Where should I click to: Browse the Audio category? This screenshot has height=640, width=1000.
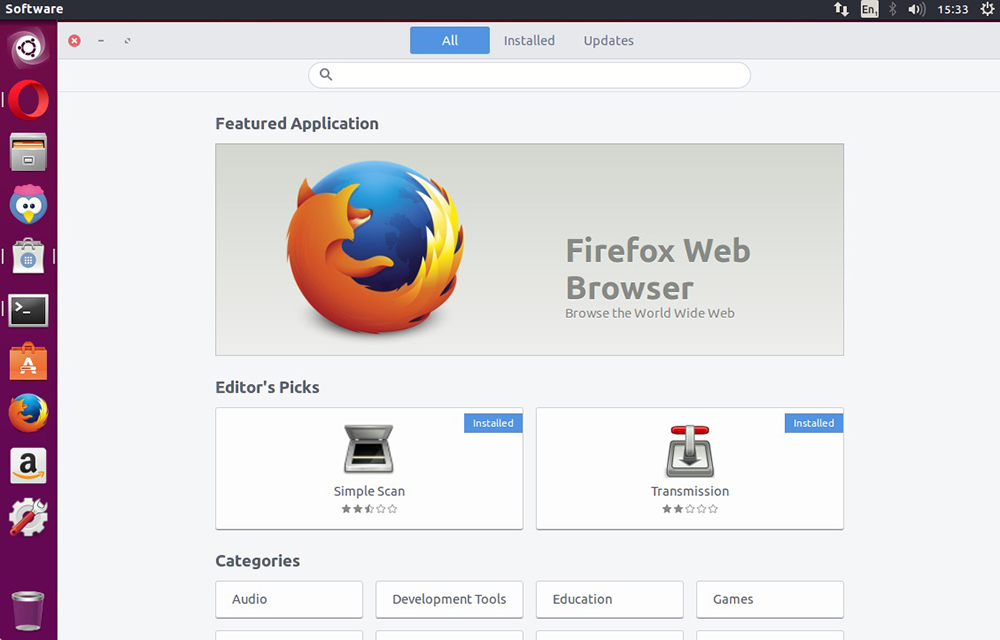pos(289,599)
